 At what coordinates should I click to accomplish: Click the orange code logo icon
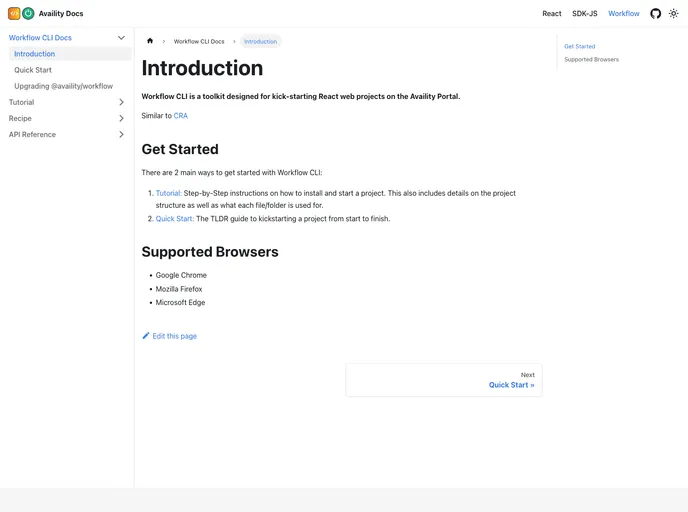pyautogui.click(x=14, y=14)
